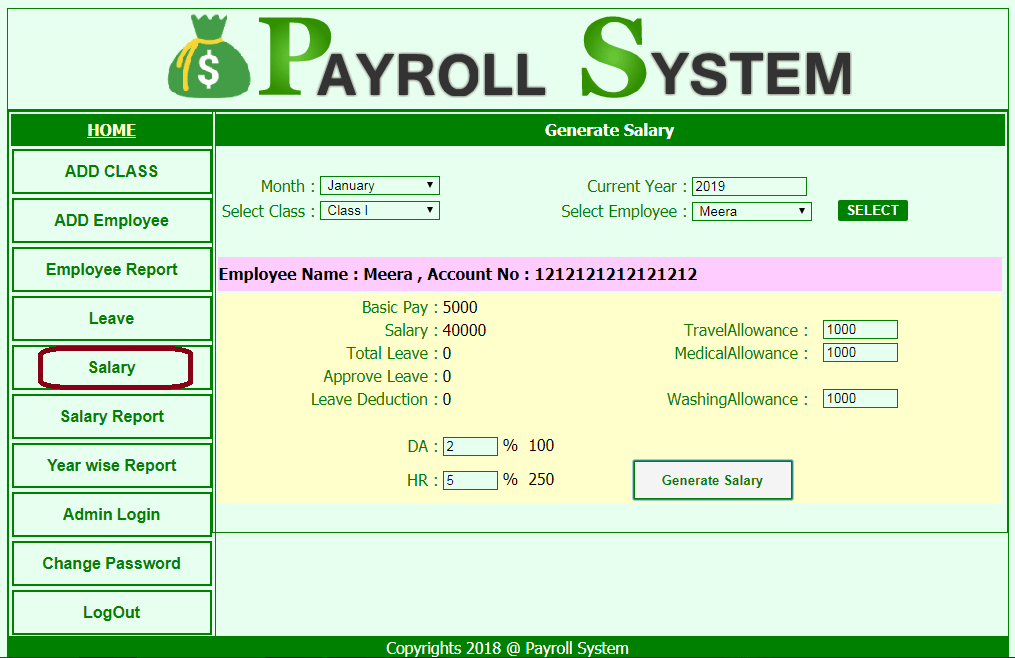Open the HOME link
1015x658 pixels.
(x=111, y=130)
